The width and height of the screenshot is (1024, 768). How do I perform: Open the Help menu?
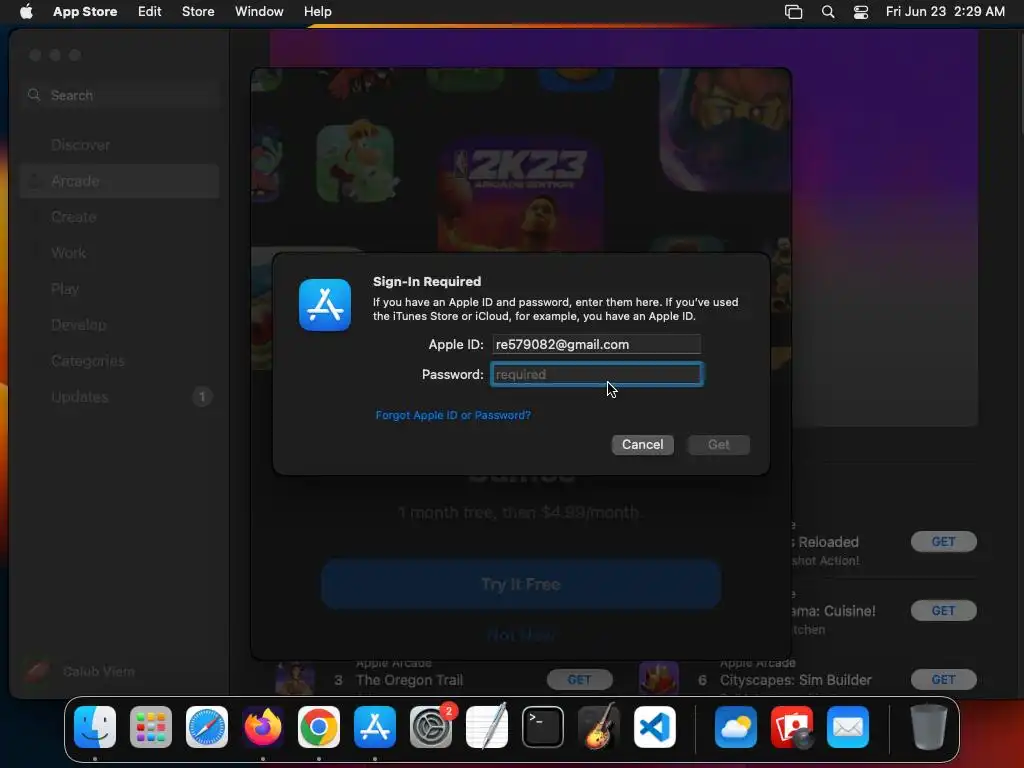[317, 11]
